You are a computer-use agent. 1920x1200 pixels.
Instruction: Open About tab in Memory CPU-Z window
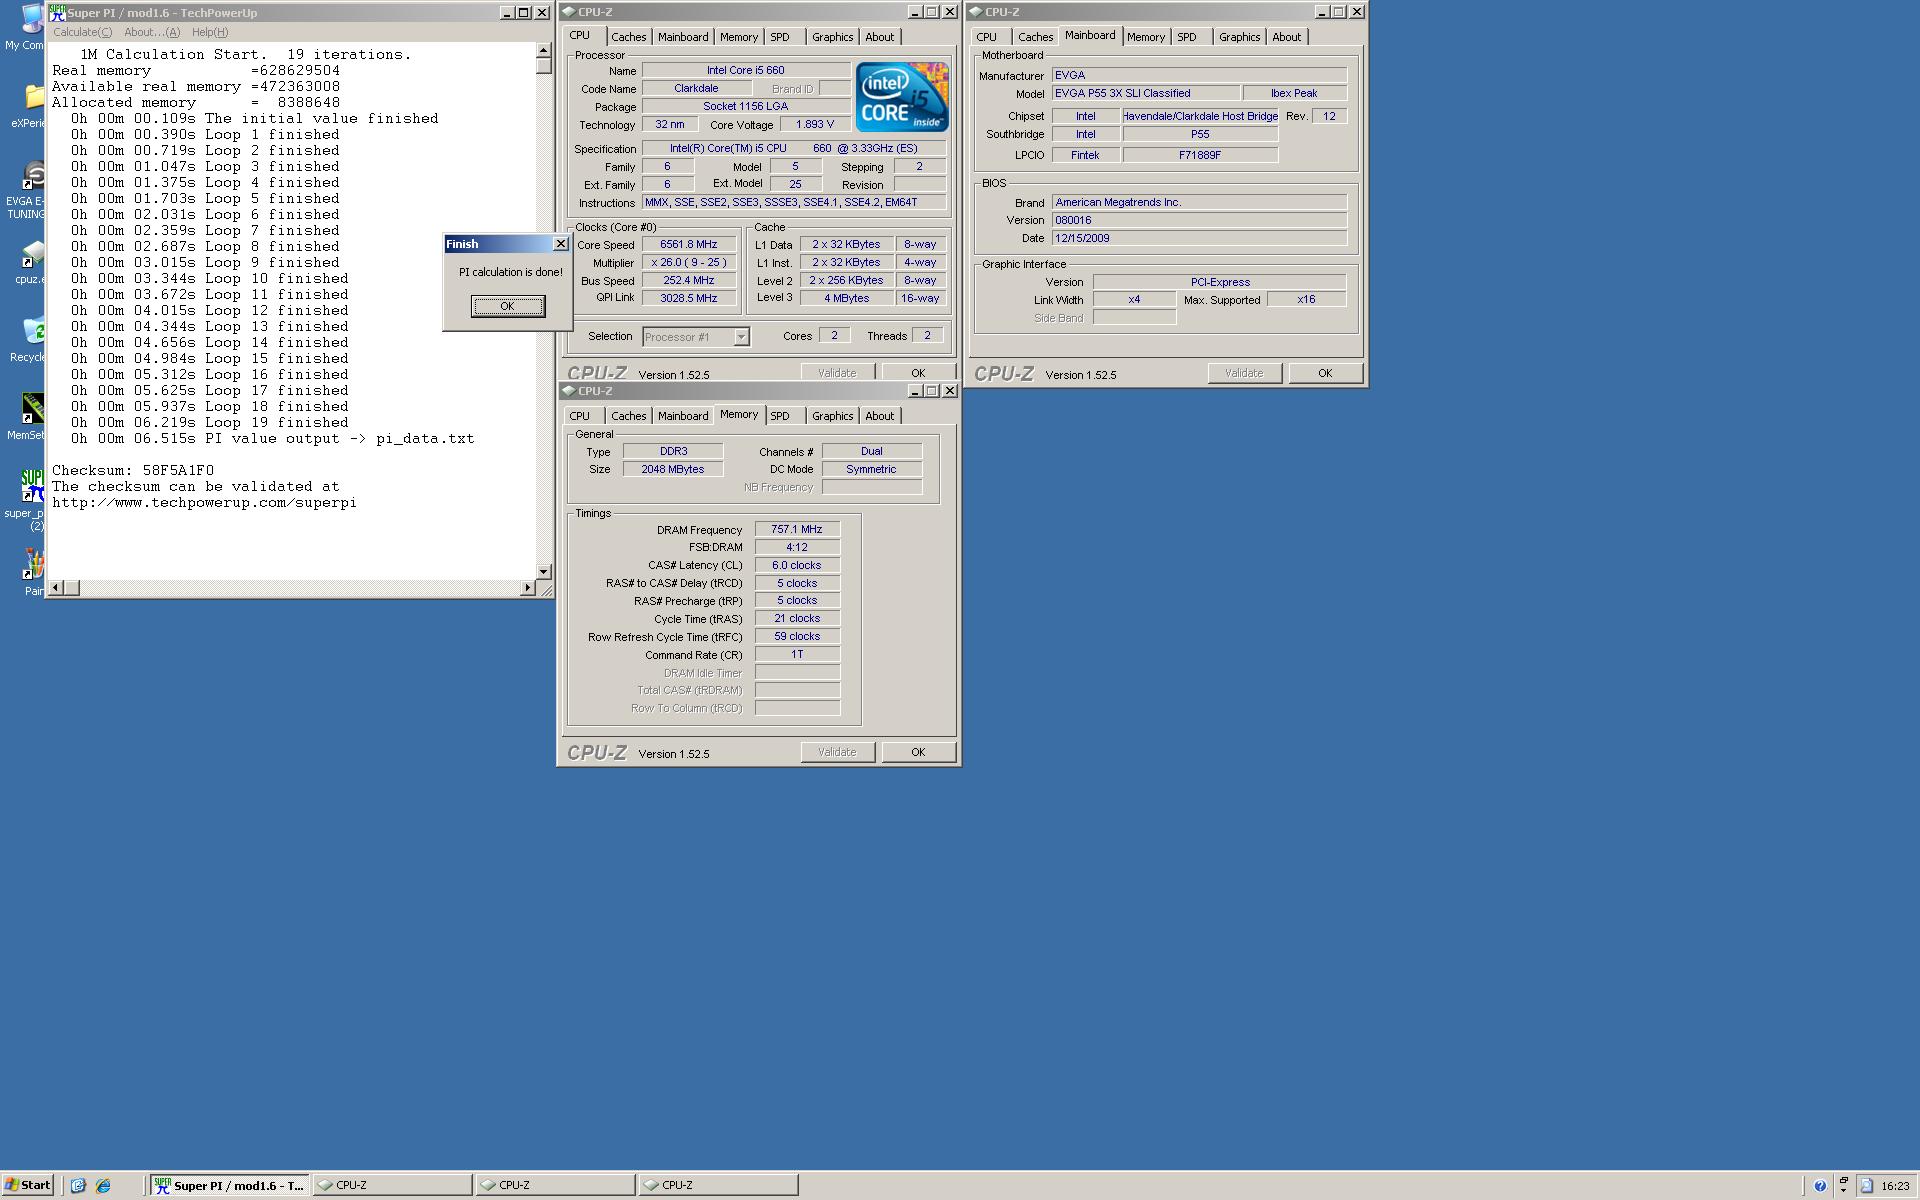(880, 416)
